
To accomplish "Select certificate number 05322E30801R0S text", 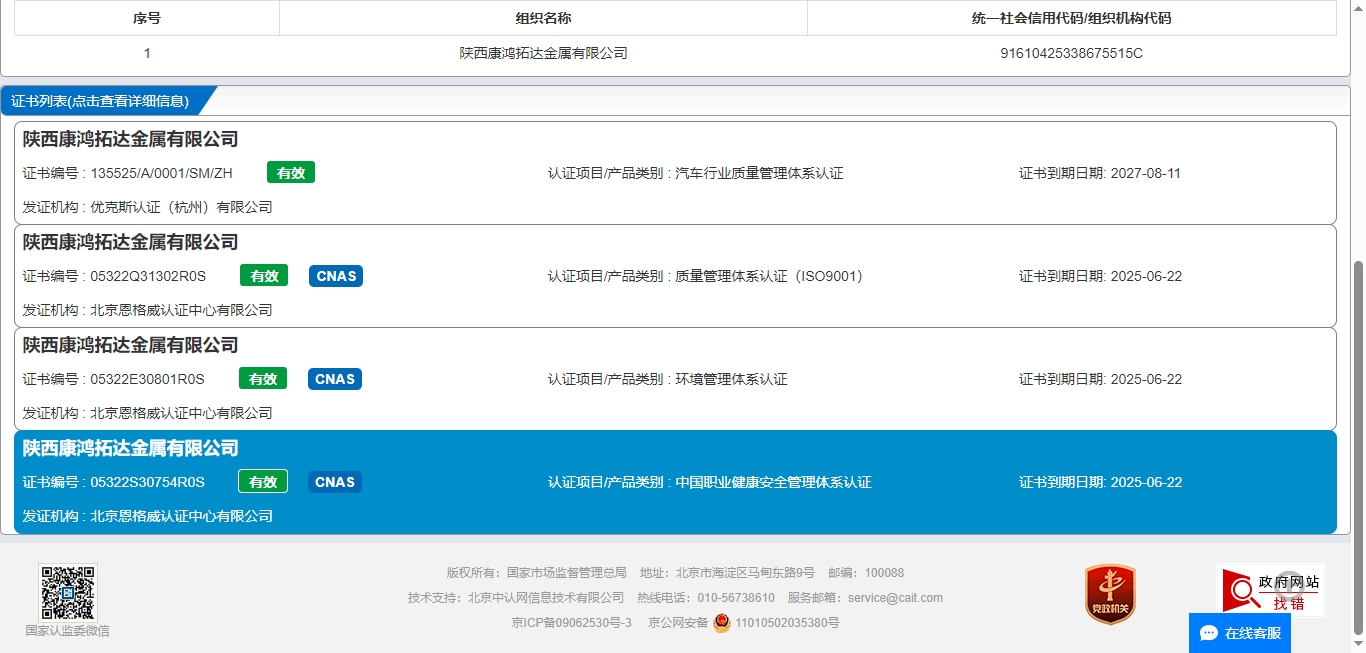I will coord(147,379).
